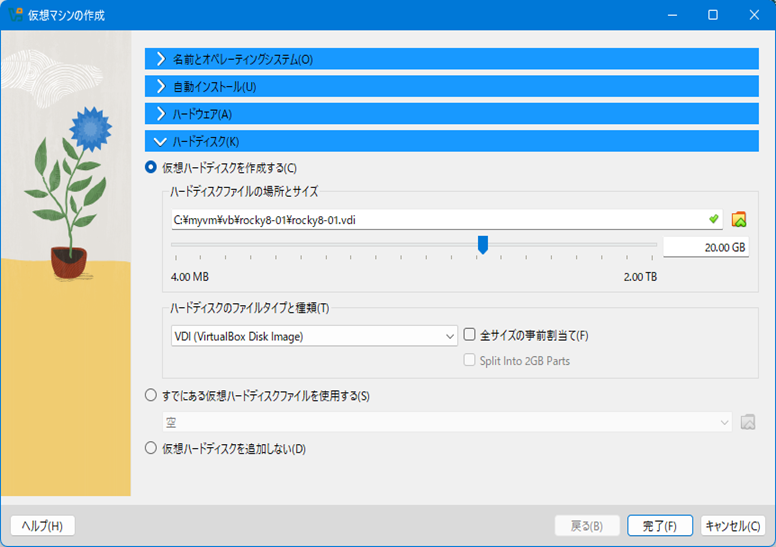Click ハードディスクのファイルタイプと種類(T) group label
This screenshot has width=776, height=547.
(249, 308)
